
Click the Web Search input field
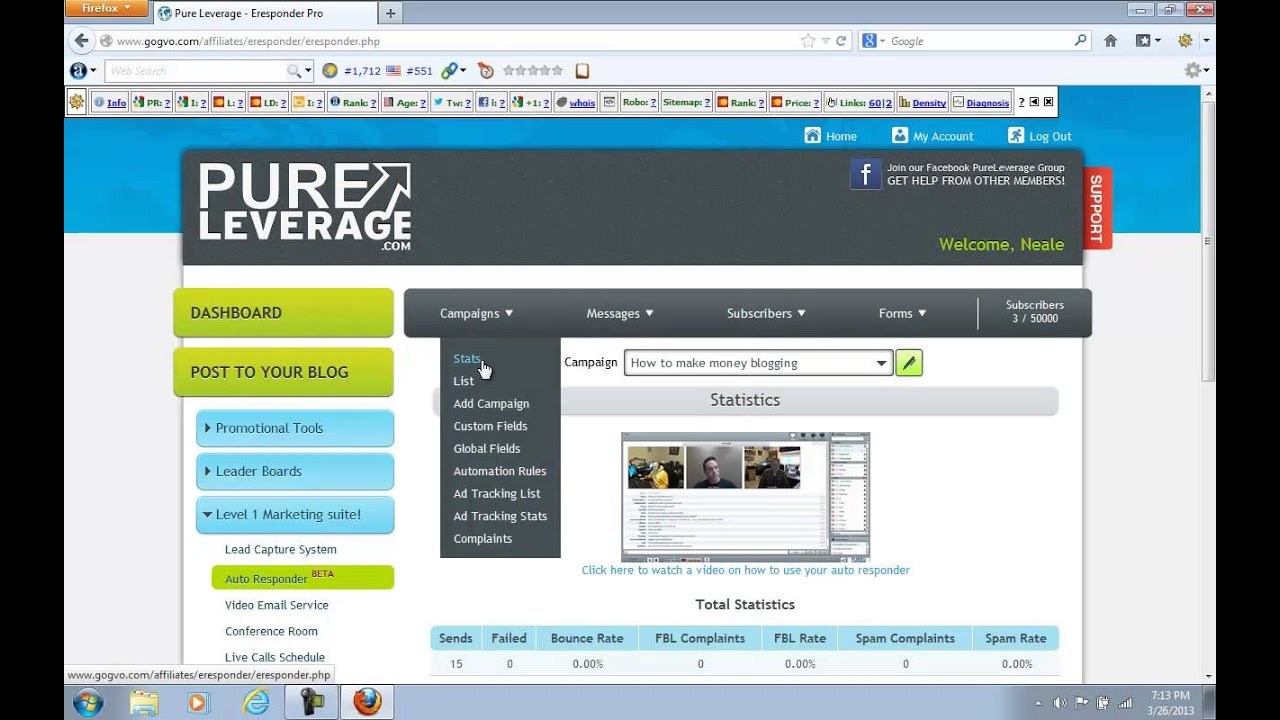pyautogui.click(x=195, y=71)
